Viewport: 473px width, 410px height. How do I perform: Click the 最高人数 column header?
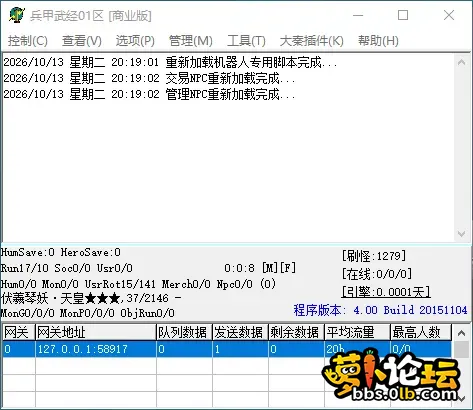point(421,332)
